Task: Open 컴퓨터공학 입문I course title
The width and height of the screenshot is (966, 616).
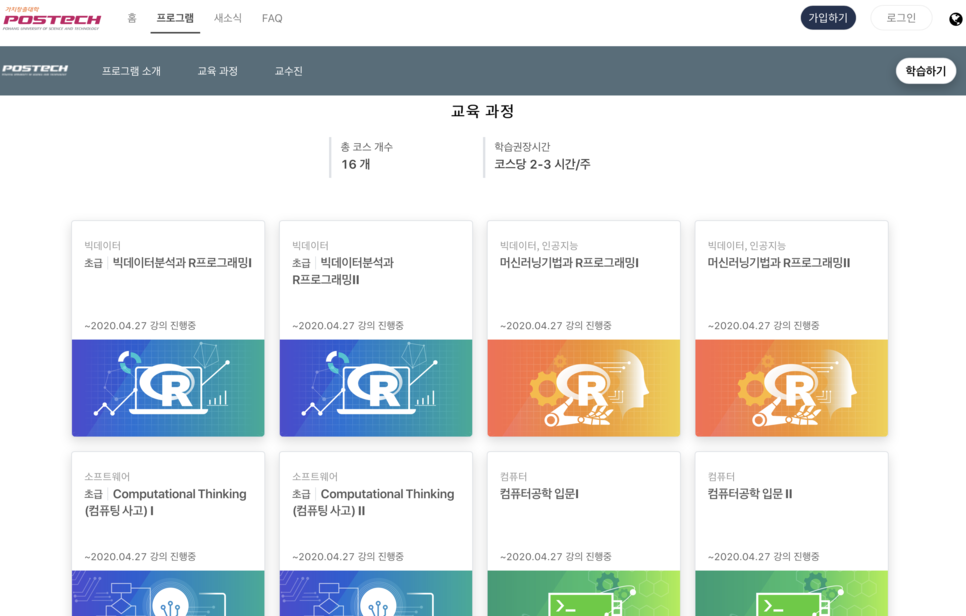Action: pos(539,493)
